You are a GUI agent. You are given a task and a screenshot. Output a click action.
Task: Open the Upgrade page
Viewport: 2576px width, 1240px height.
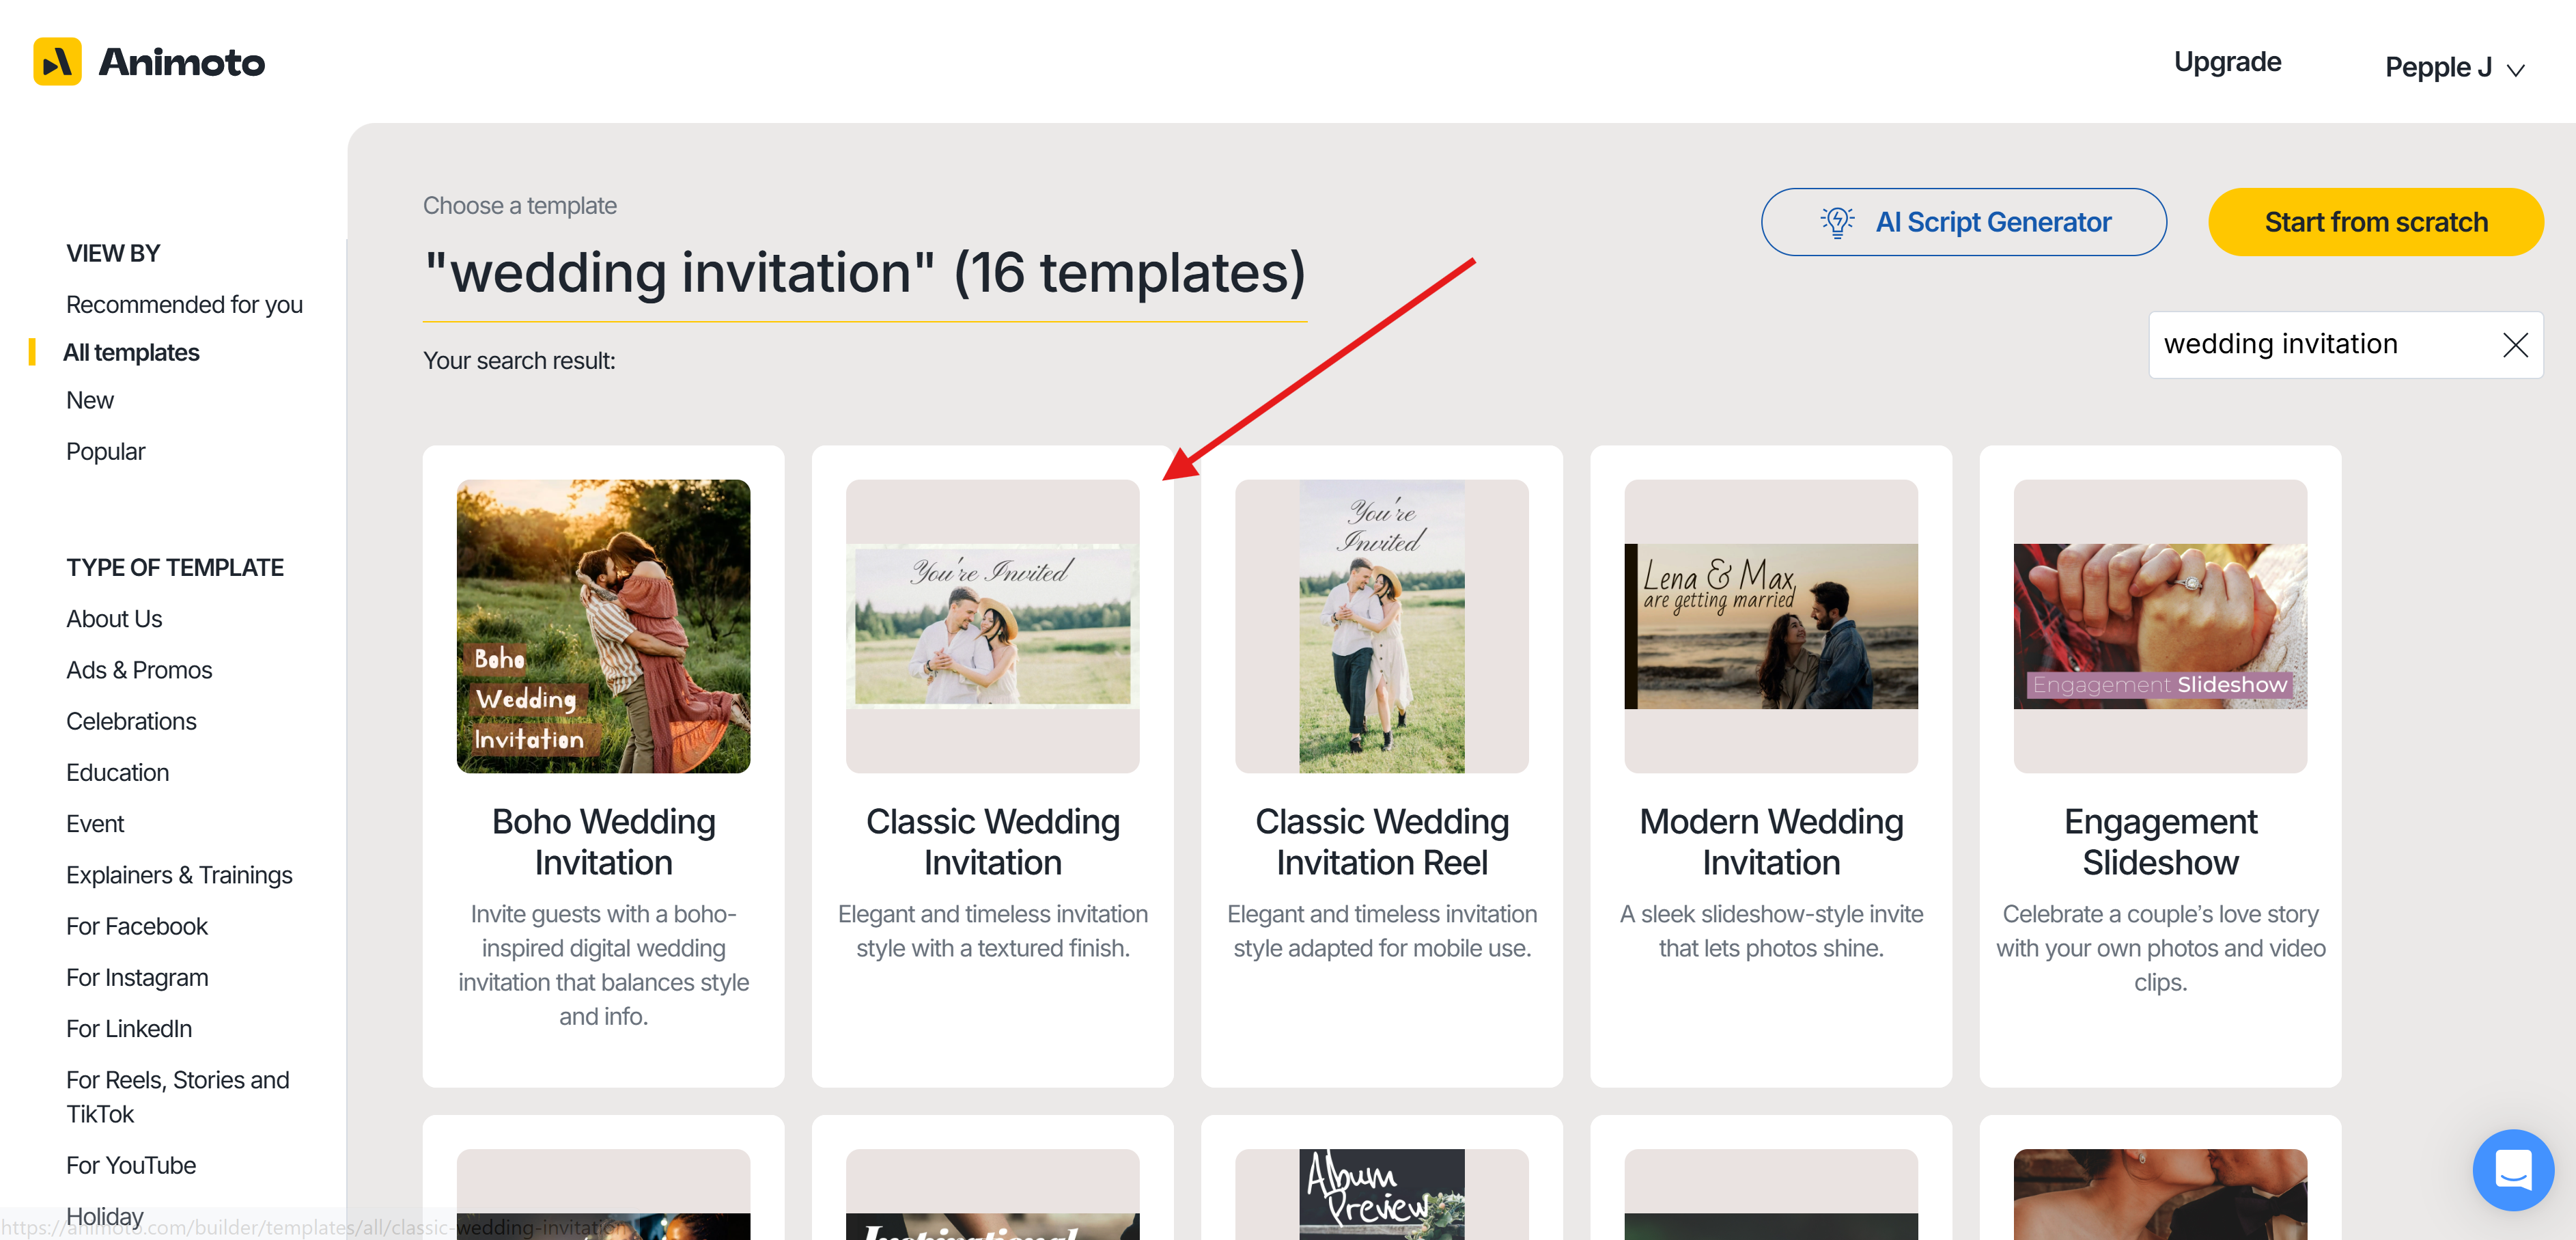[2228, 61]
